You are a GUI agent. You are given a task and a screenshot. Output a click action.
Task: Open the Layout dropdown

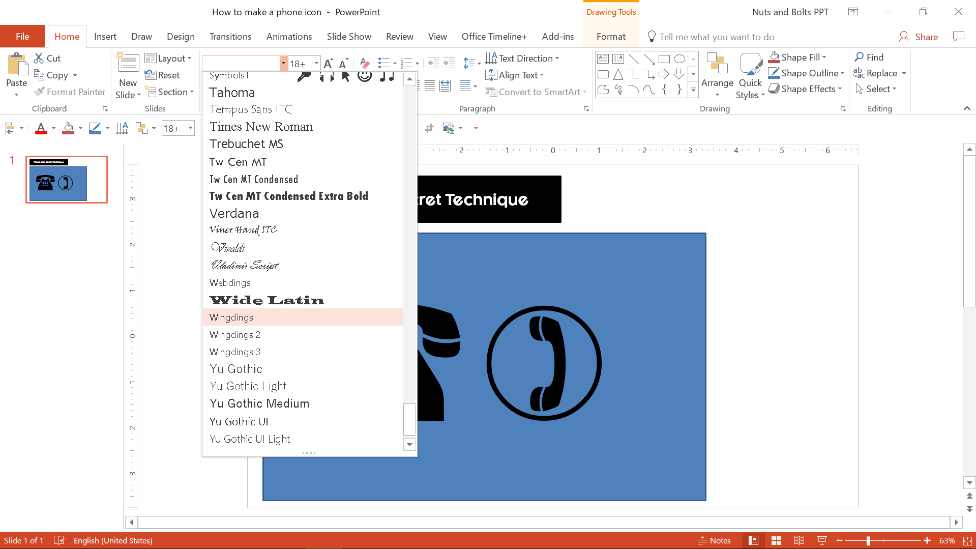click(x=168, y=59)
